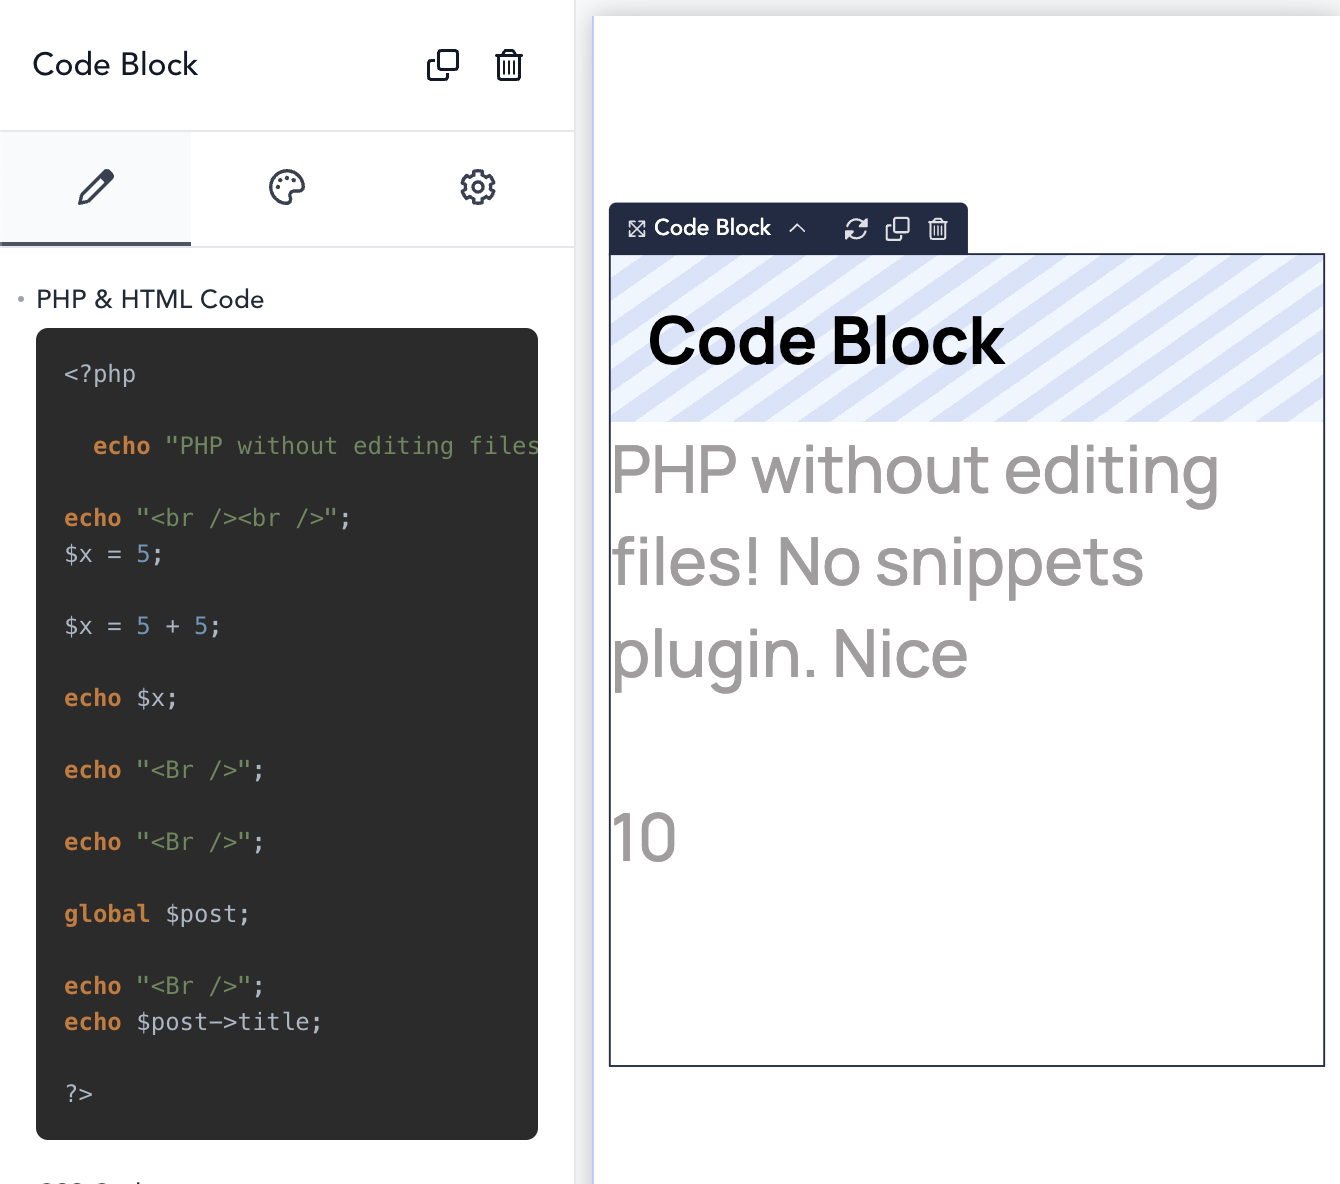Click the element icon beside the toolbar's Code Block label

point(637,229)
